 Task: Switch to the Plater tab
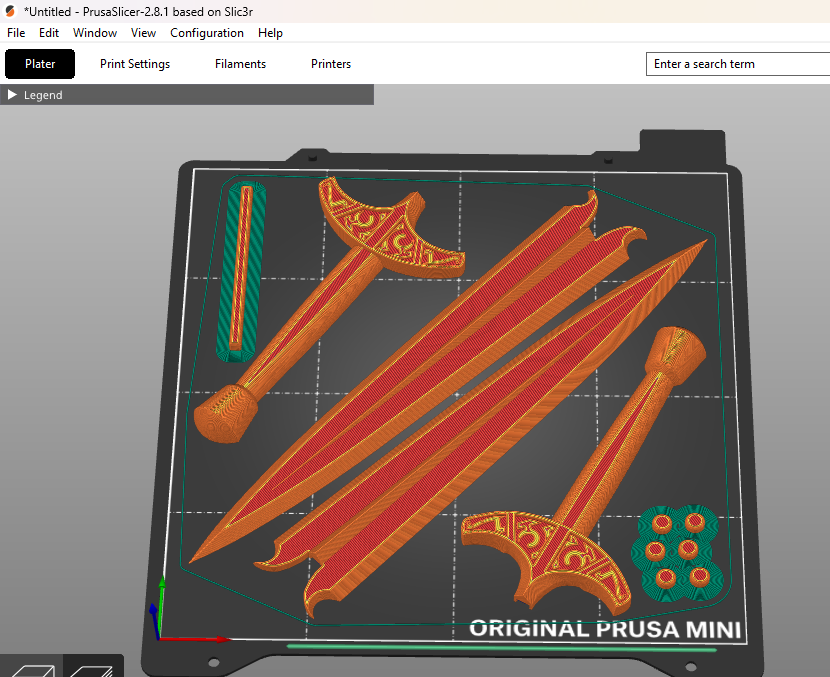[x=40, y=64]
